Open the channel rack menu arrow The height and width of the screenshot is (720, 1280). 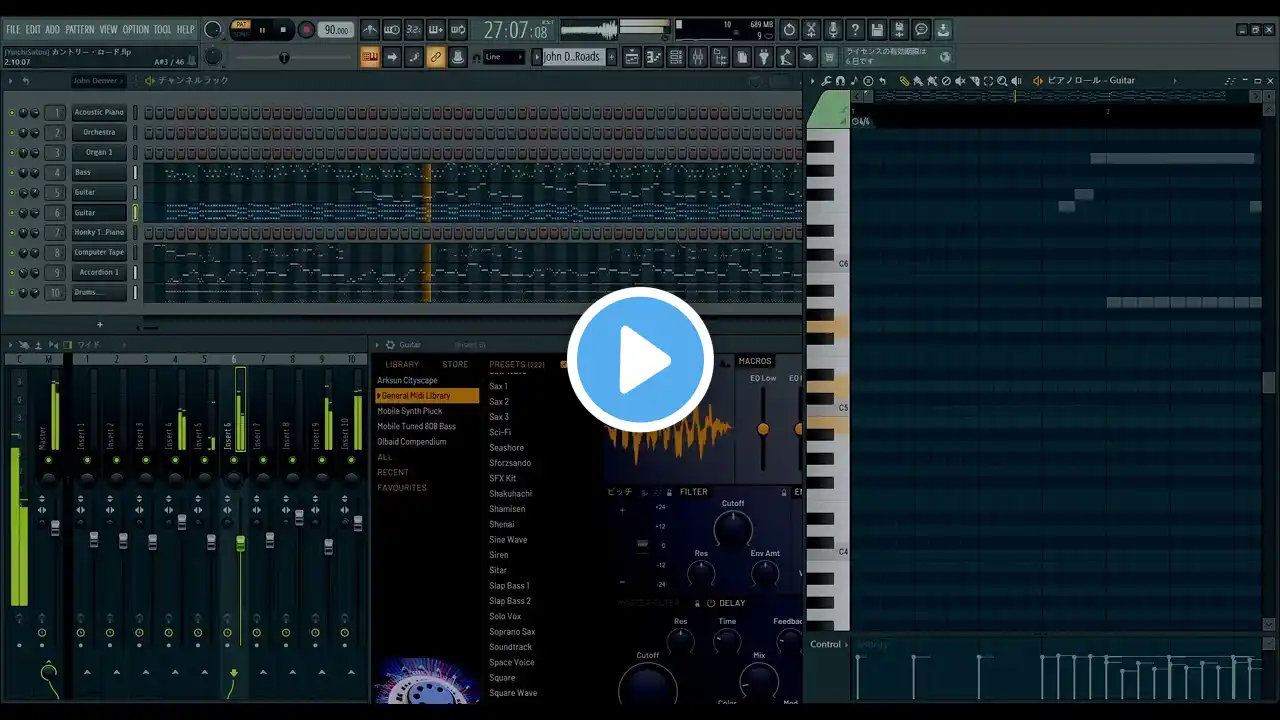click(x=11, y=81)
